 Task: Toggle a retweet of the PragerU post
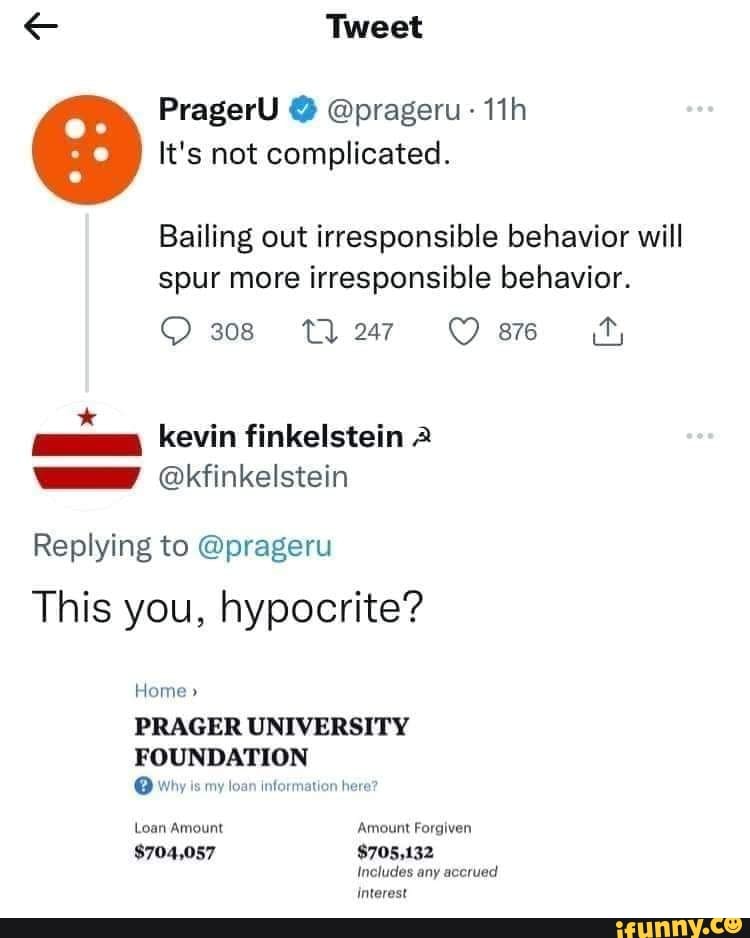coord(321,330)
